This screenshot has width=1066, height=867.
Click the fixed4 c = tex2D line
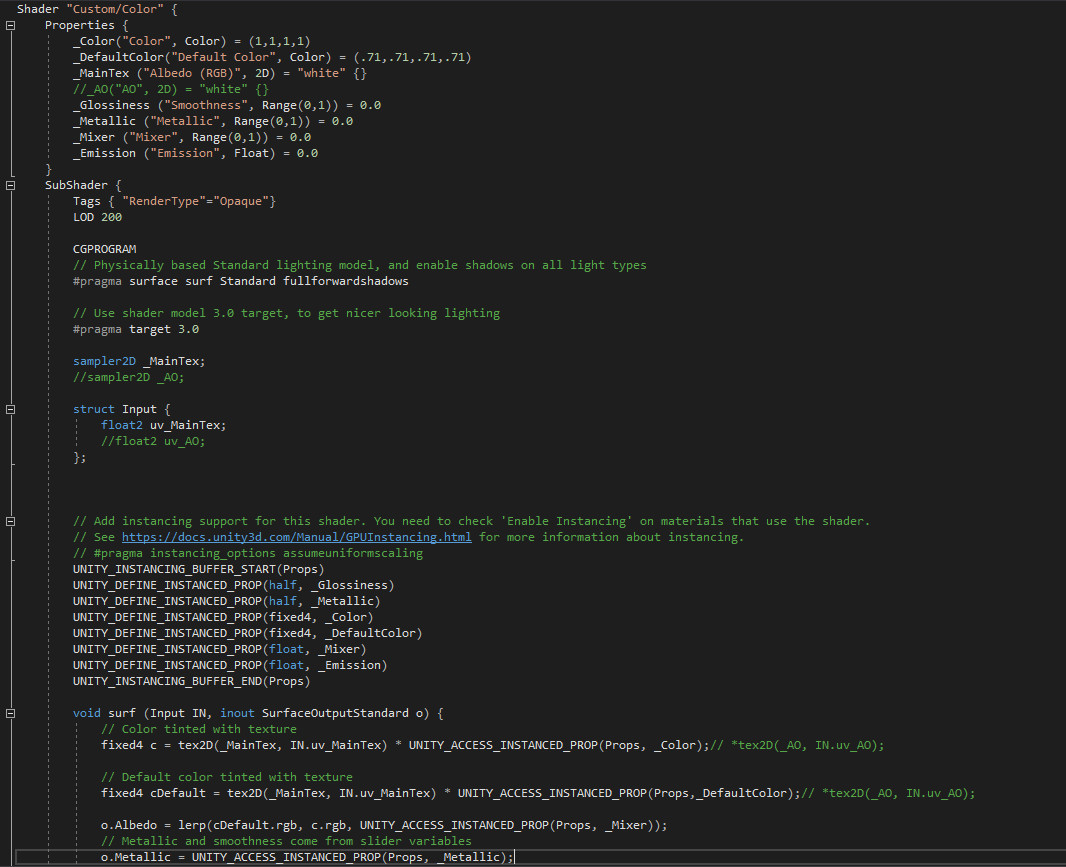(x=493, y=745)
